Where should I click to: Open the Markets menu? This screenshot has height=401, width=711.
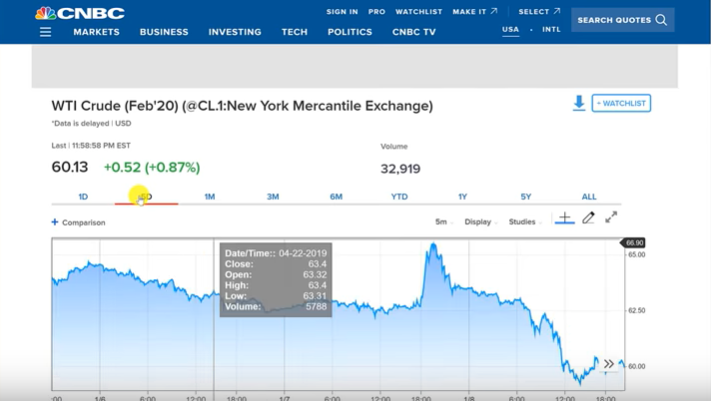click(96, 32)
